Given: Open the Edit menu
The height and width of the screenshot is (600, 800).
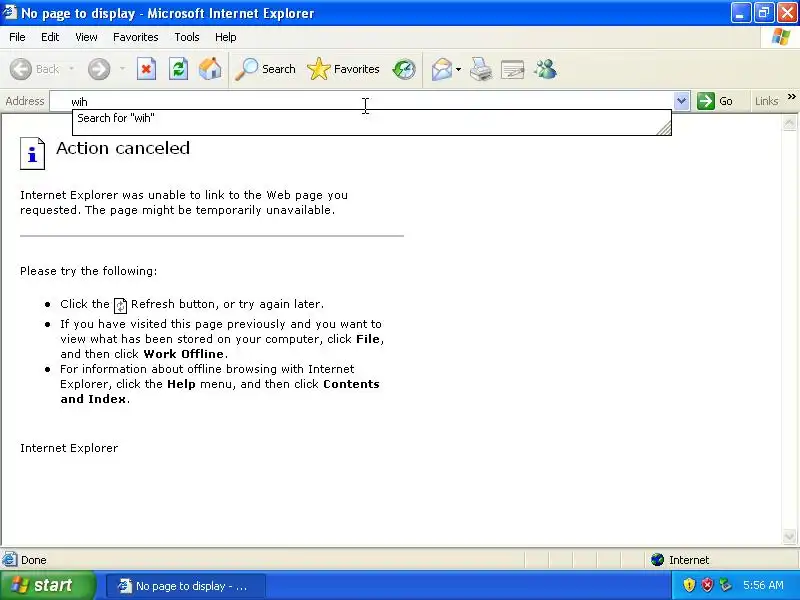Looking at the screenshot, I should pos(50,37).
